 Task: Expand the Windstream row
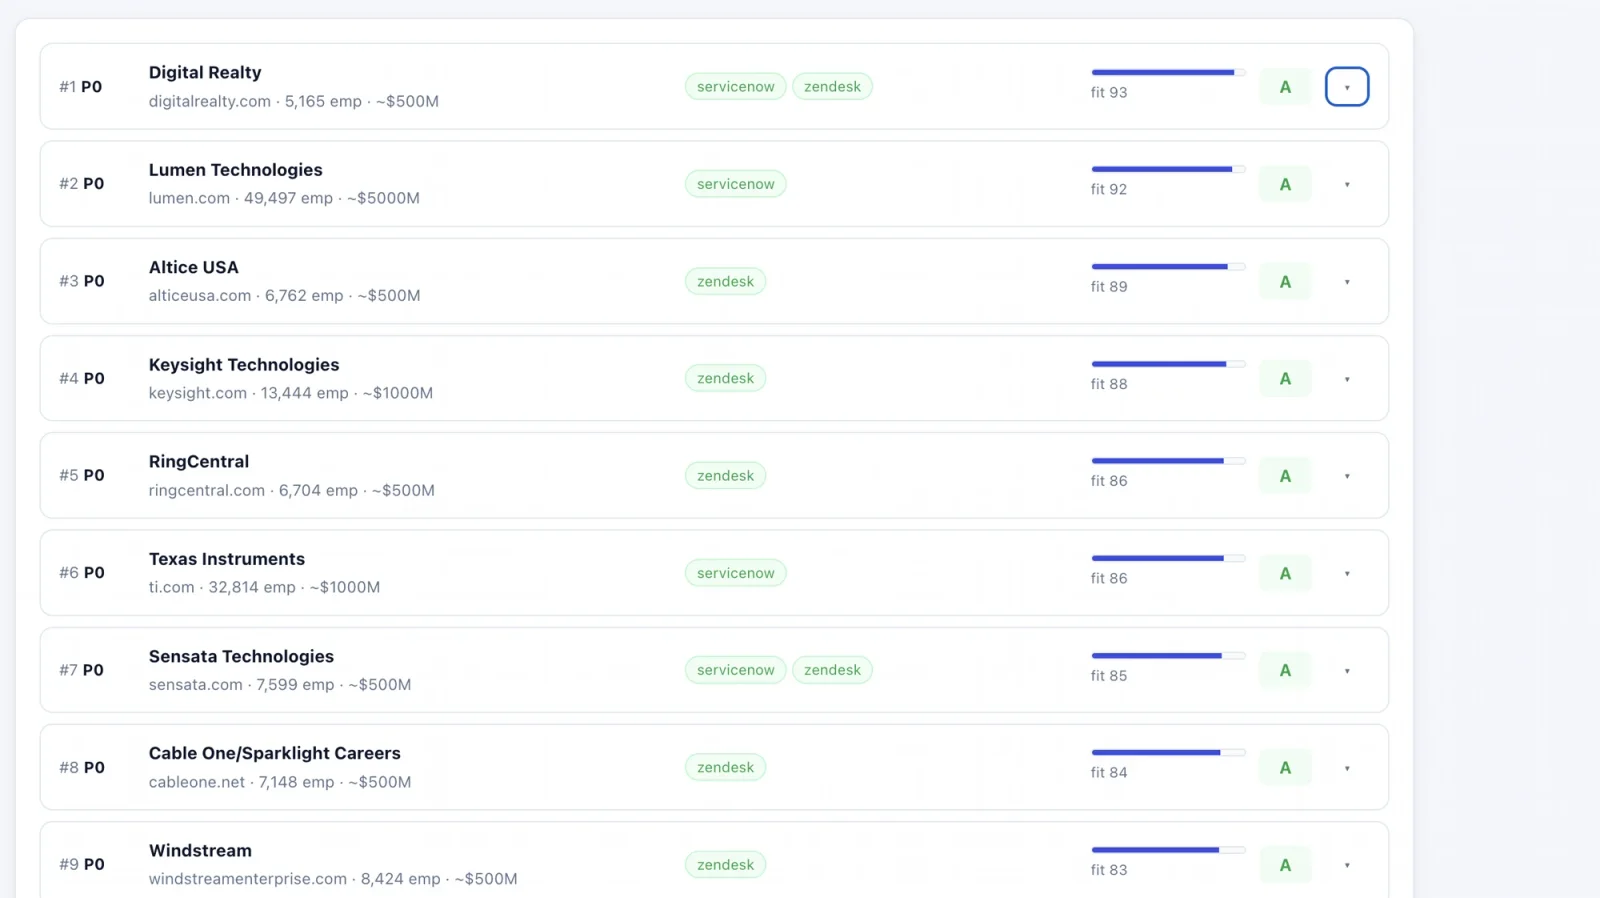click(x=1346, y=865)
